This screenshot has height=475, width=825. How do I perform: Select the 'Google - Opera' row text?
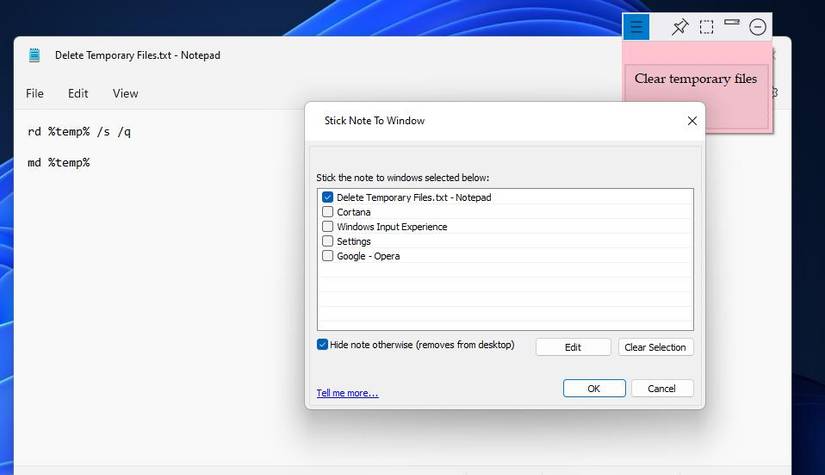click(x=368, y=256)
